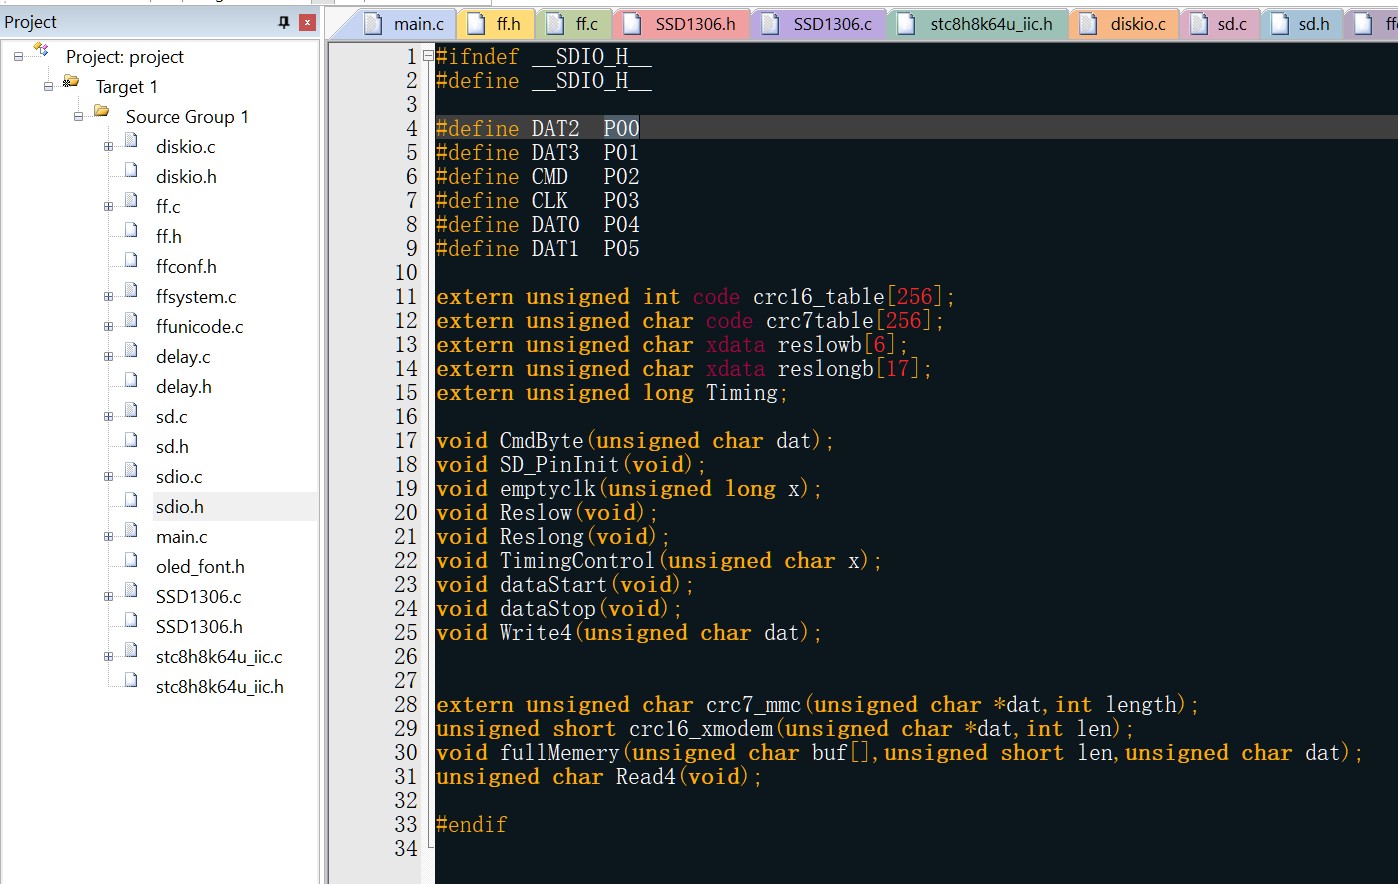
Task: Click the file icon beside ffconf.h
Action: click(131, 261)
